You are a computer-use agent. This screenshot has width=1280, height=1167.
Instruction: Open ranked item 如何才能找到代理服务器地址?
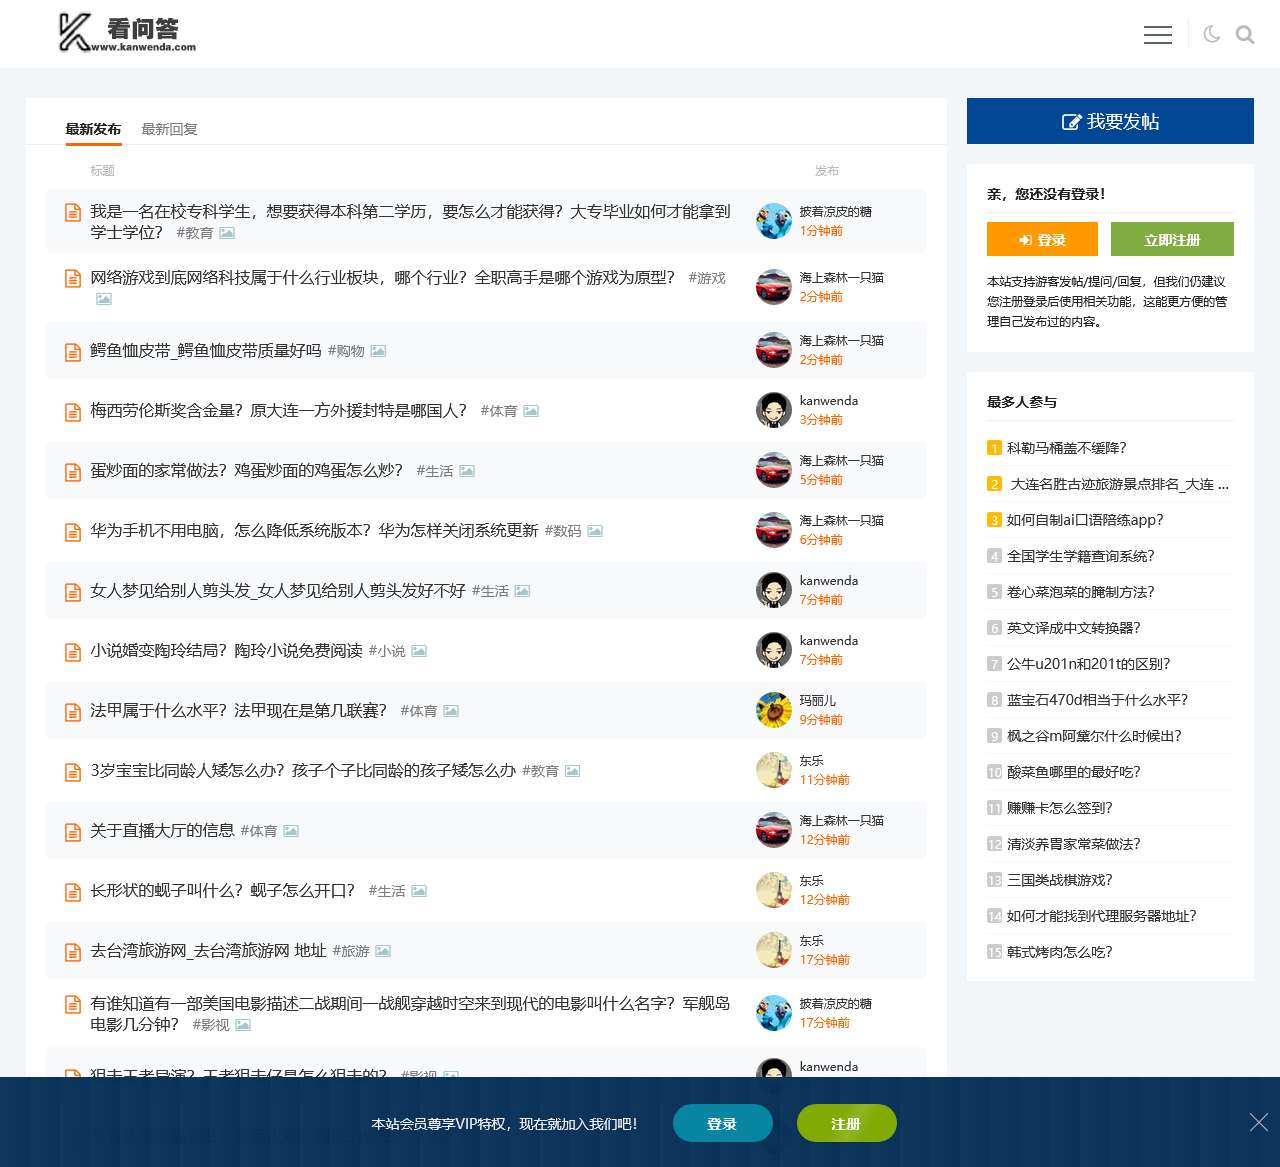click(x=1102, y=916)
